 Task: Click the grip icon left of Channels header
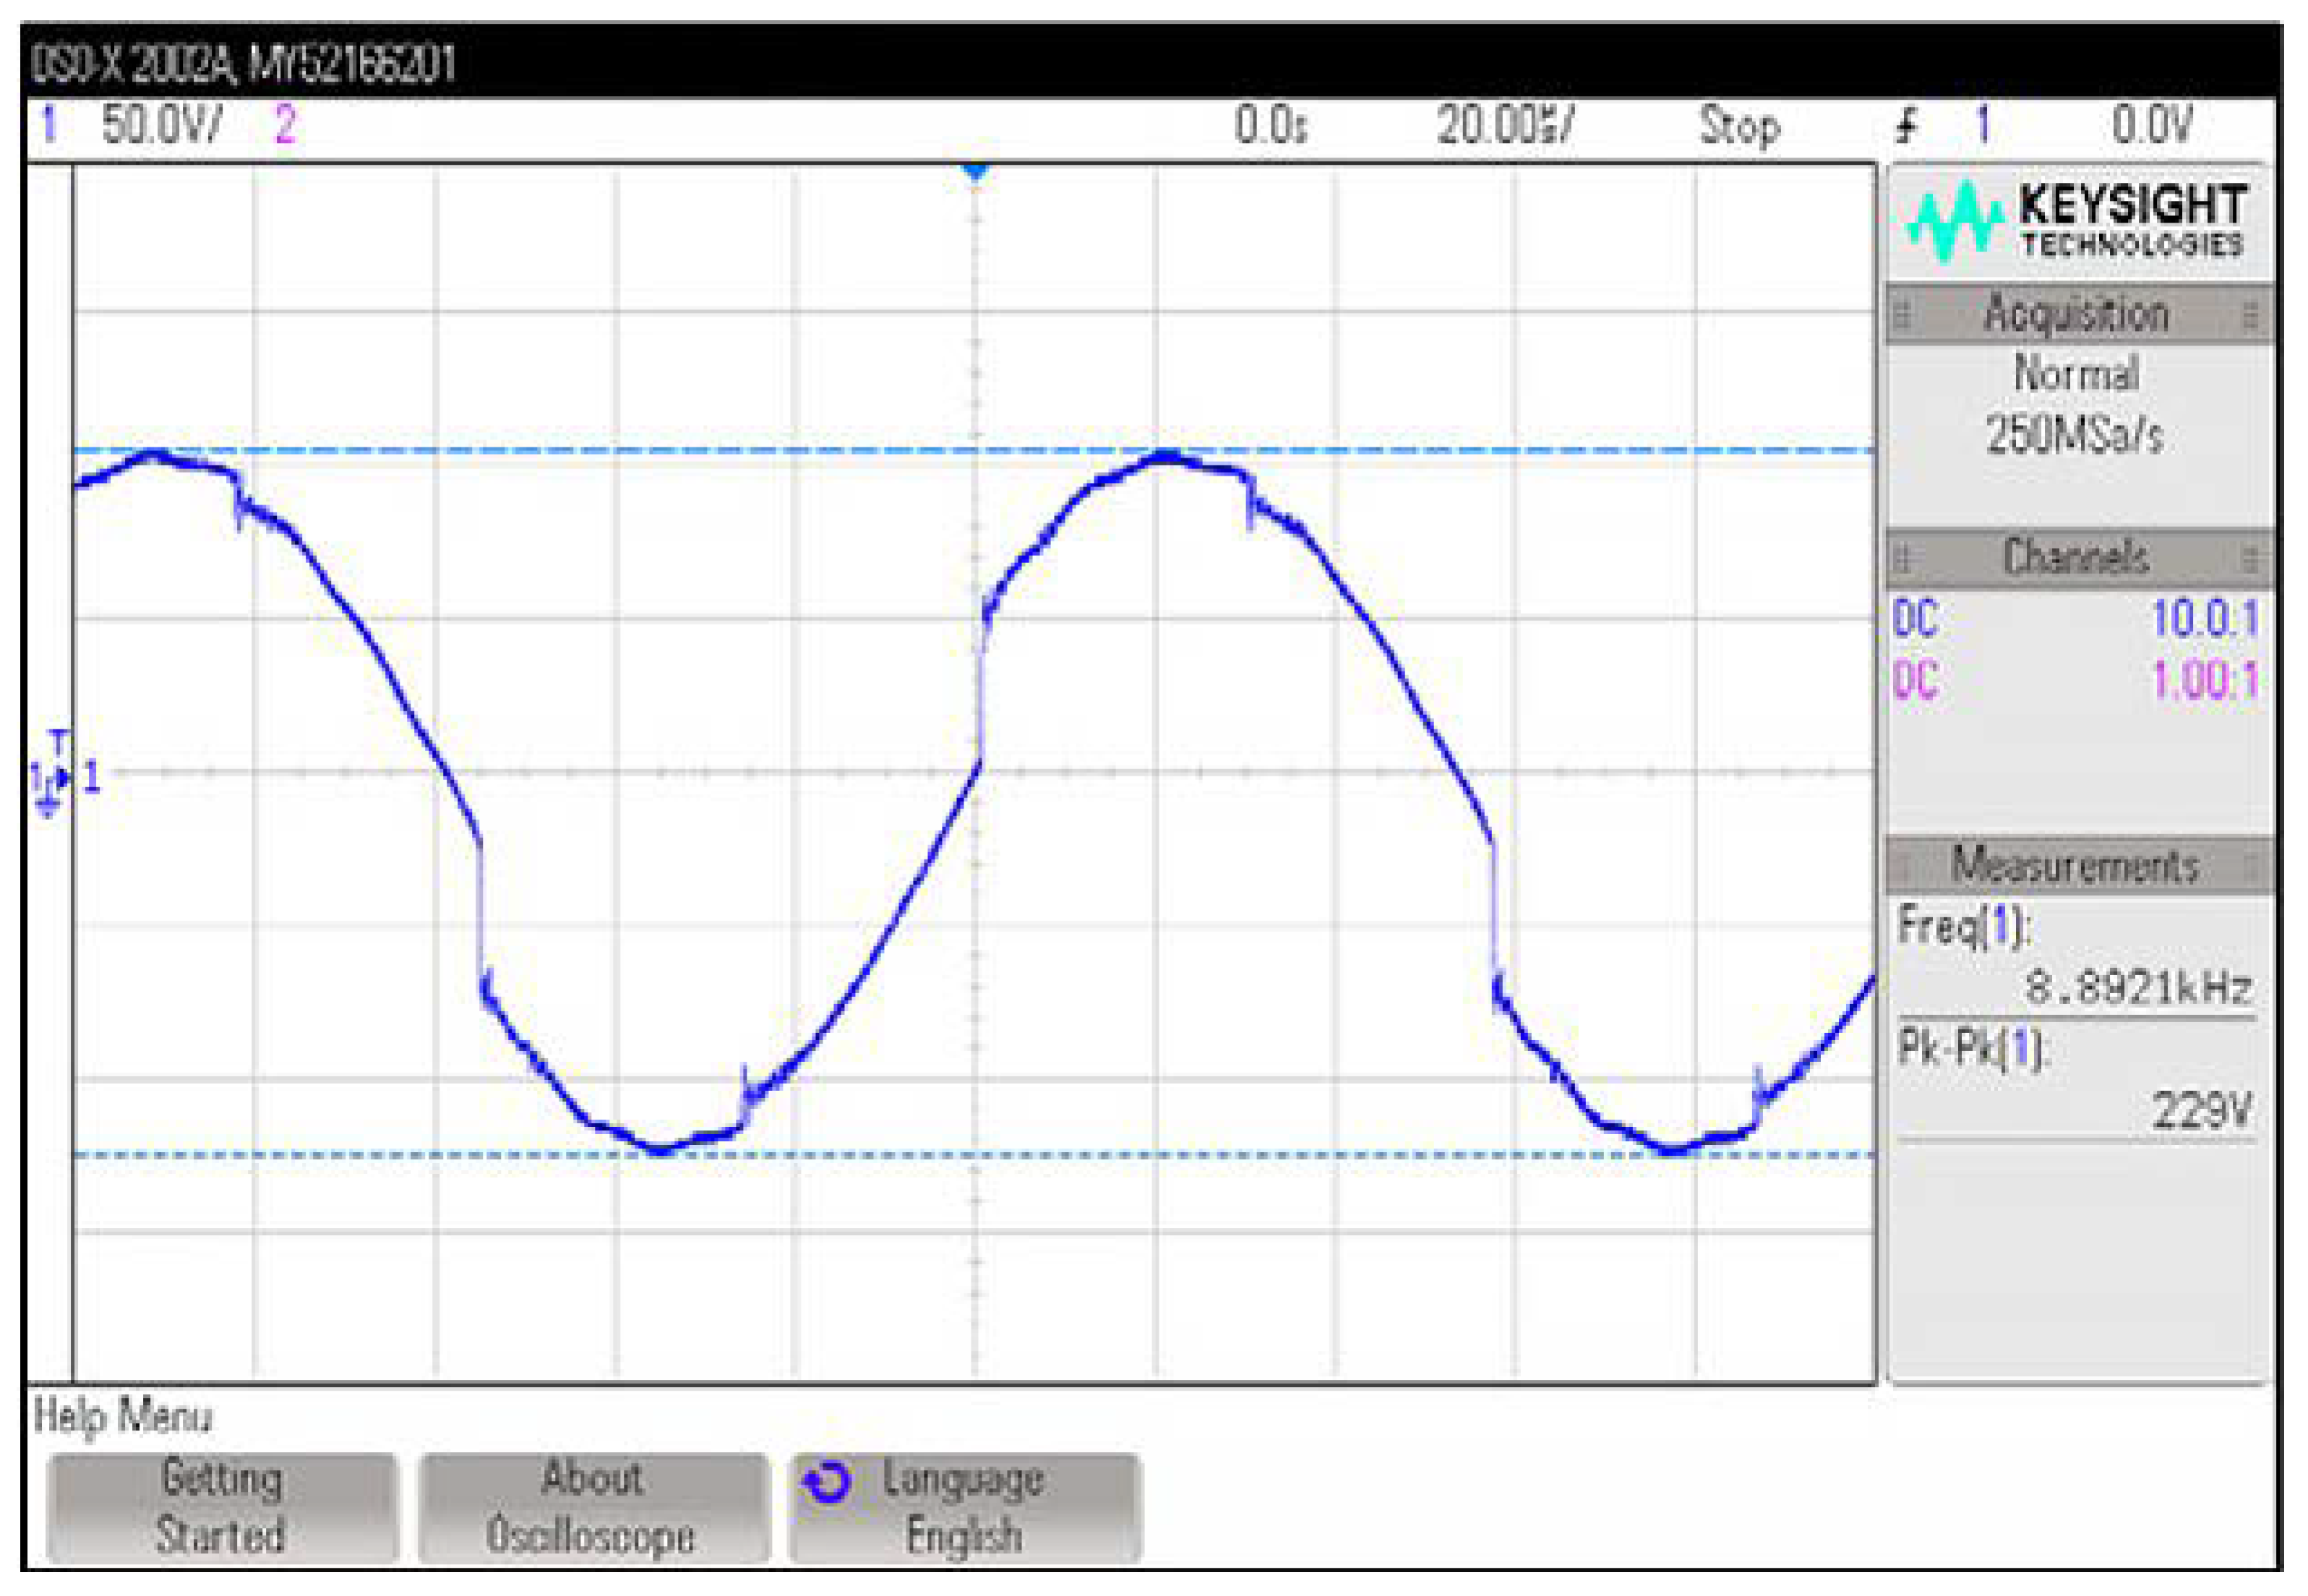coord(1902,557)
